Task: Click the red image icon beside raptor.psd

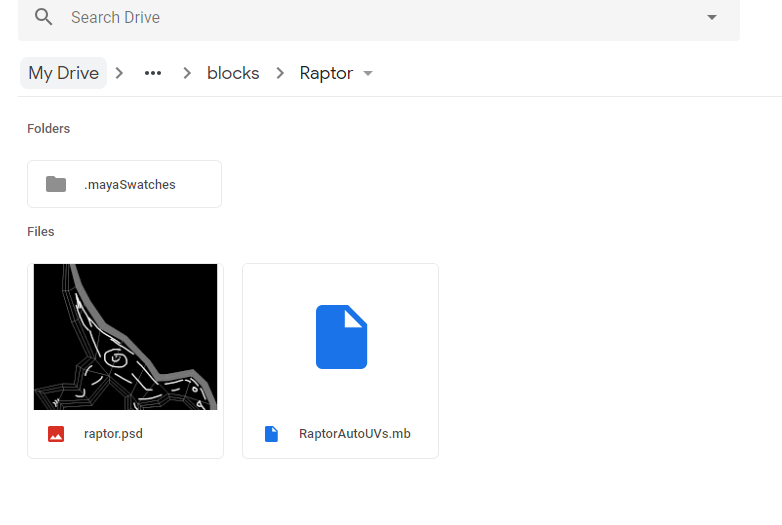Action: [56, 434]
